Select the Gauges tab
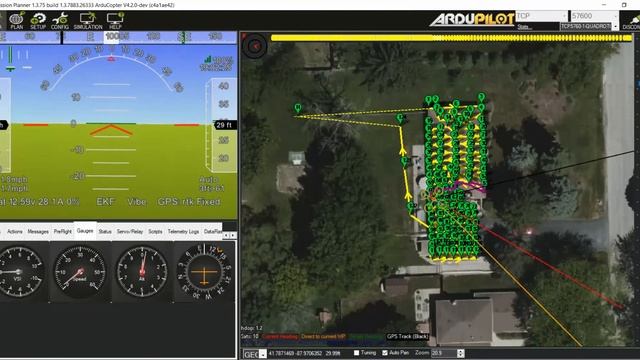 click(x=85, y=231)
